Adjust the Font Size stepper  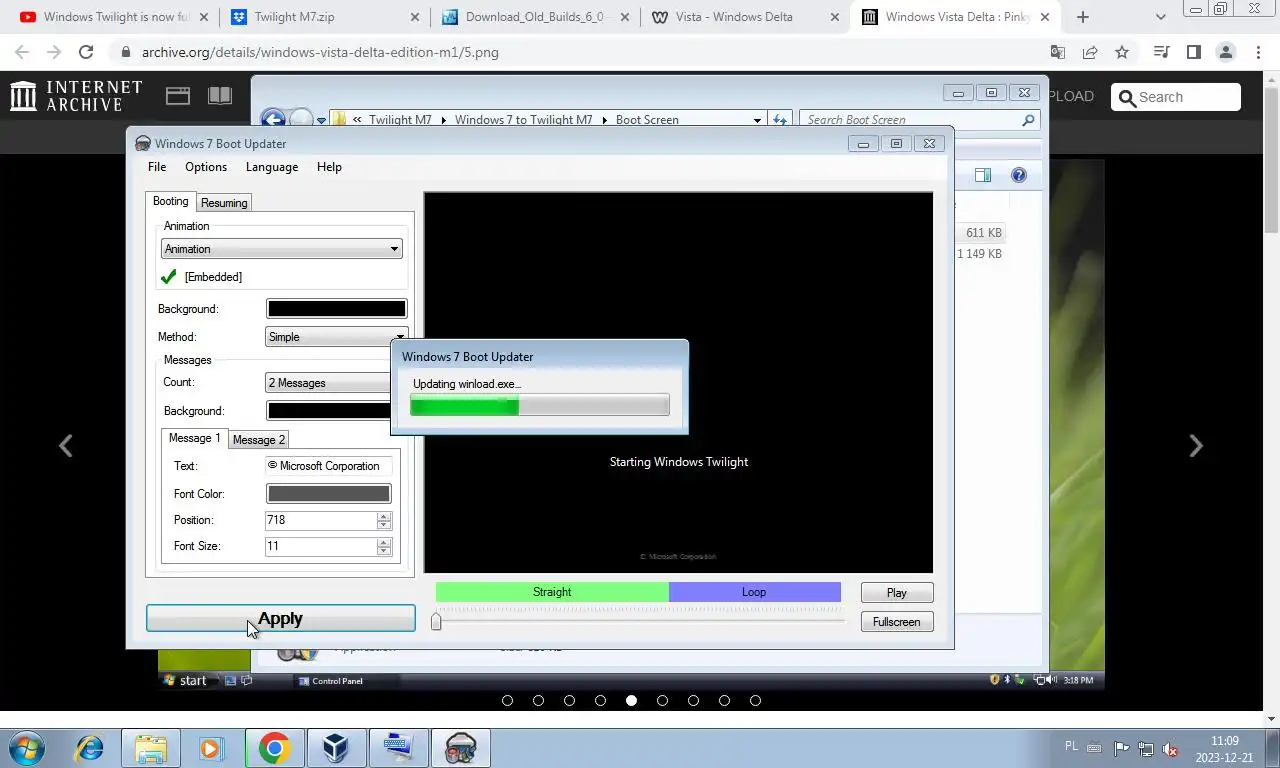pos(384,547)
